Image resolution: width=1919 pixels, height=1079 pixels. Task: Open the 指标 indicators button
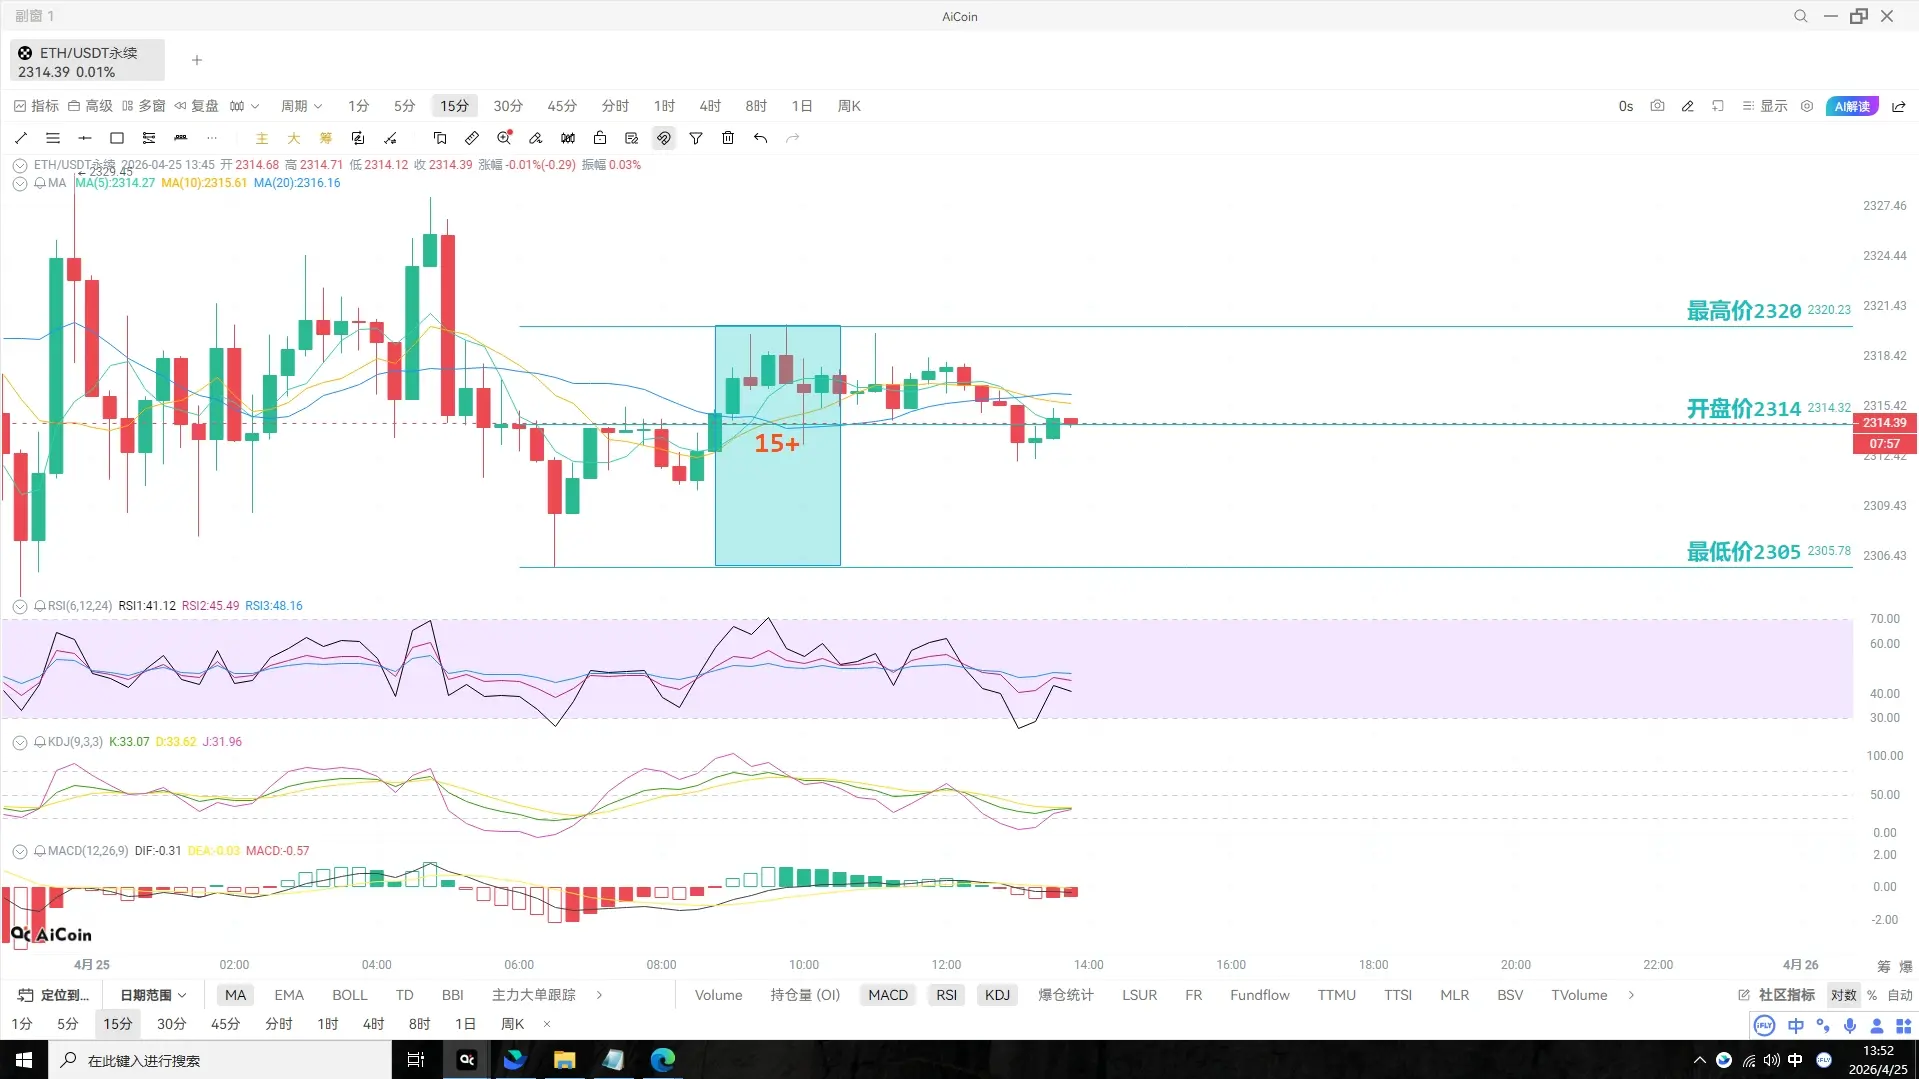click(36, 106)
